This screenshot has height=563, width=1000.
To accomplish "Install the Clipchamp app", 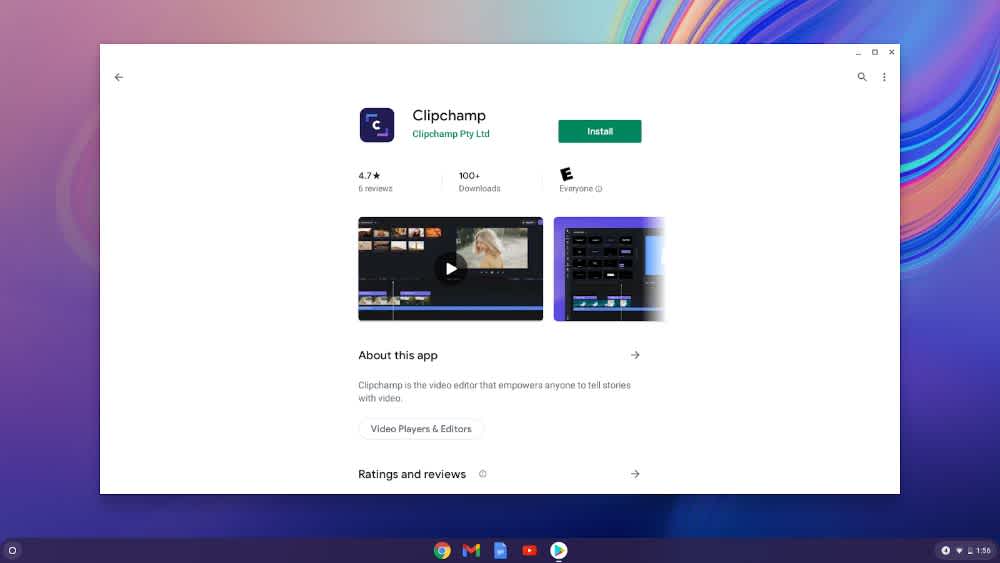I will [x=599, y=131].
